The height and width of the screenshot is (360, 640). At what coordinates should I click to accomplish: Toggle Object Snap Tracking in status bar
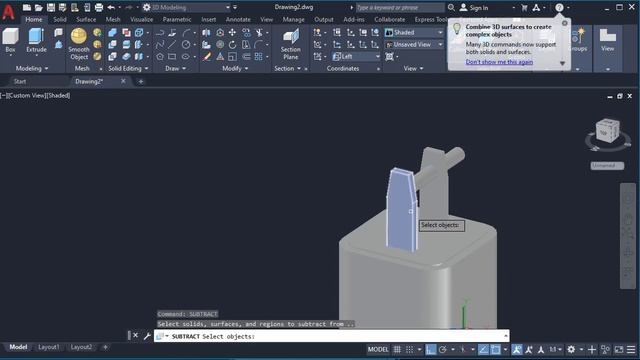coord(483,349)
